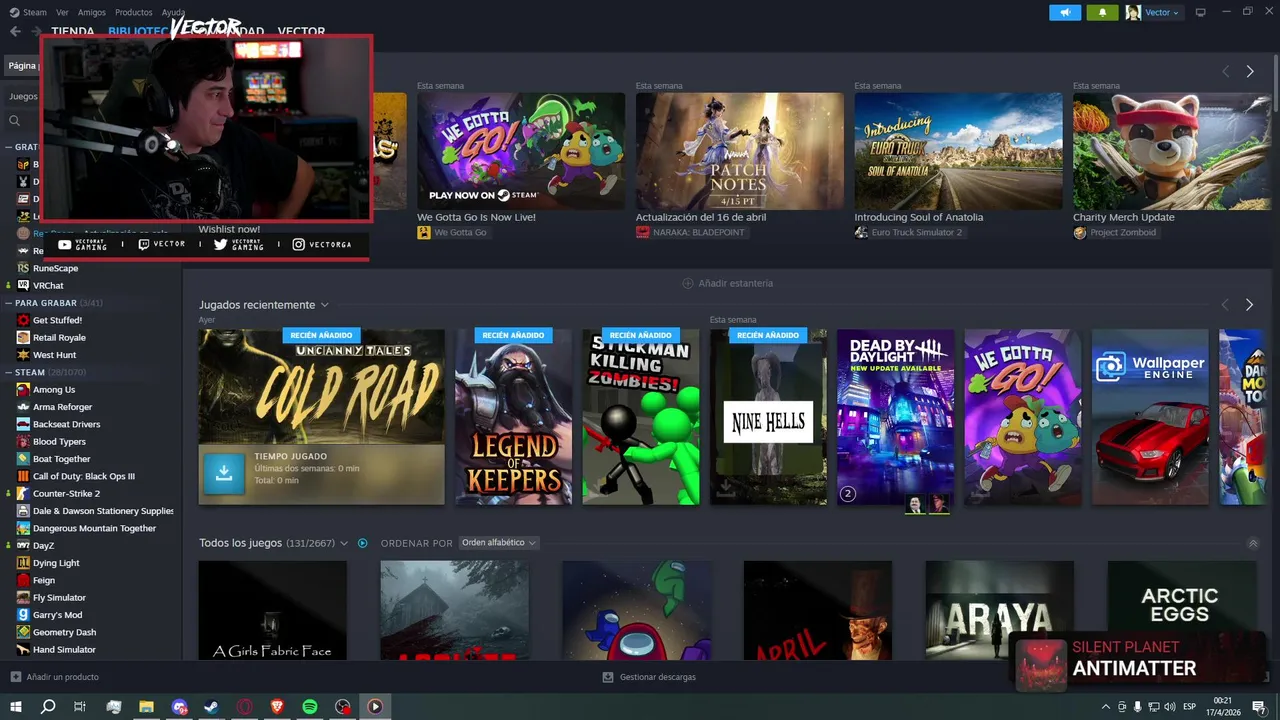Collapse the PARA GRABAR category
Image resolution: width=1280 pixels, height=720 pixels.
tap(8, 302)
